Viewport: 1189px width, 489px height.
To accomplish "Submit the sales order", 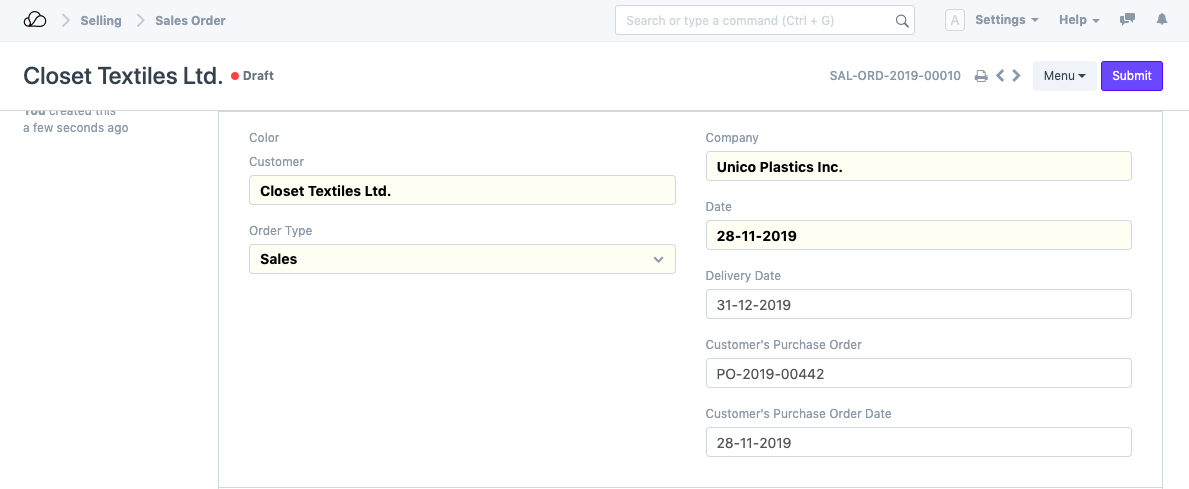I will pos(1131,76).
